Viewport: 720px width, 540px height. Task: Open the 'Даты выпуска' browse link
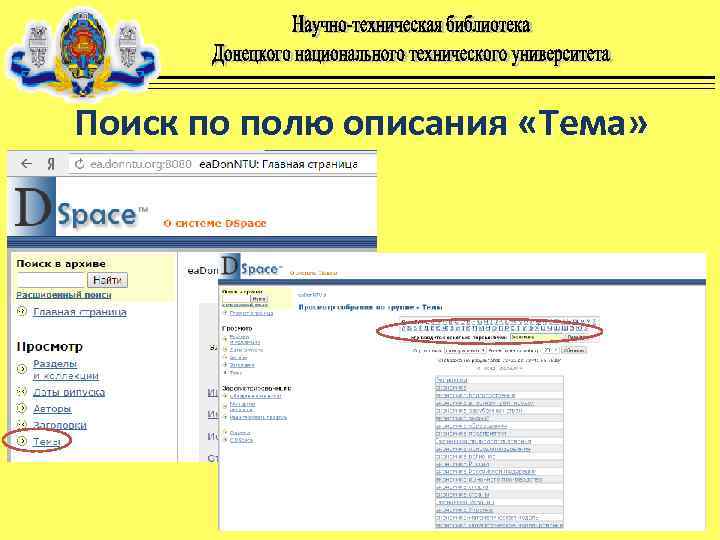click(x=69, y=392)
